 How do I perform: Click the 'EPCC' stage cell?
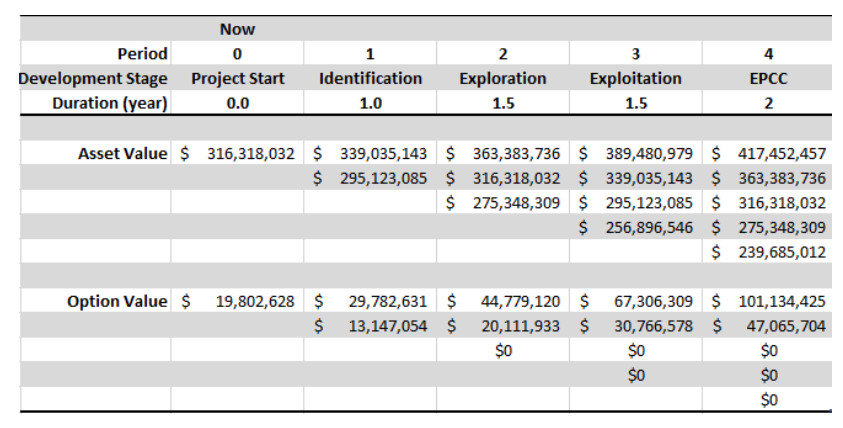click(768, 78)
